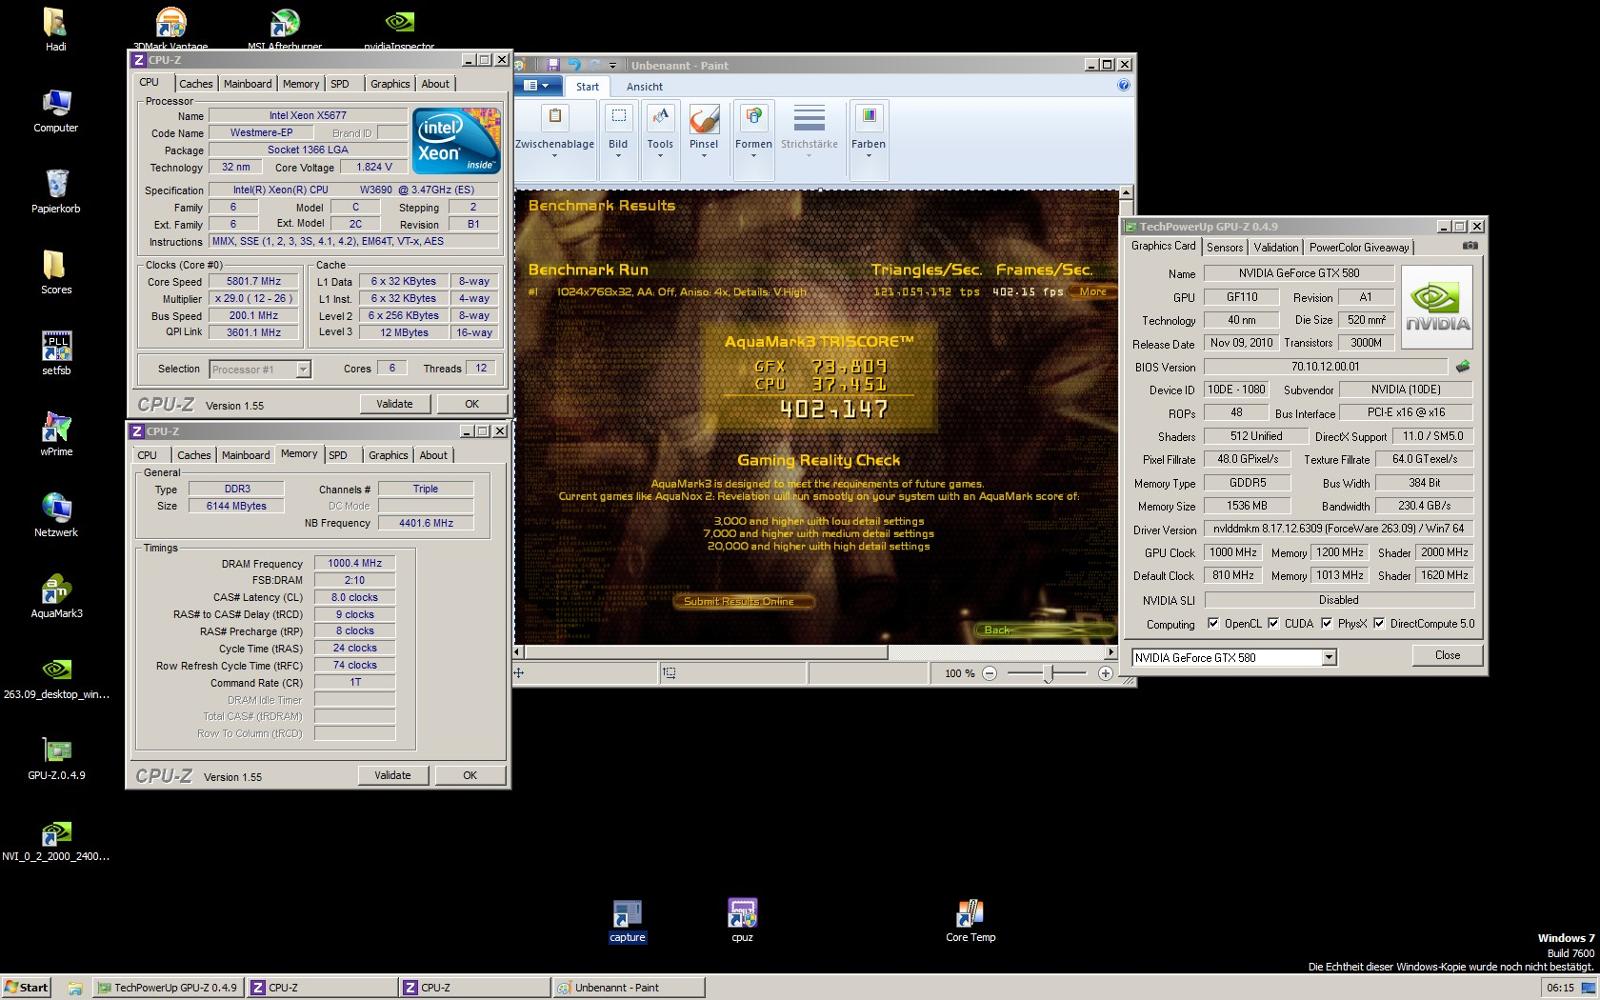
Task: Open the Windows Start button
Action: click(26, 987)
